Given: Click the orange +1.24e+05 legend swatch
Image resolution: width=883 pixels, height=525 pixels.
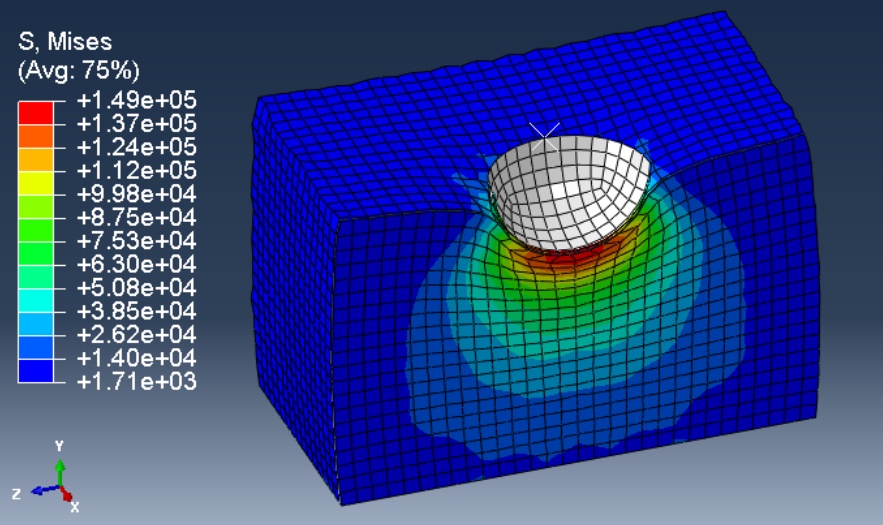Looking at the screenshot, I should [36, 136].
